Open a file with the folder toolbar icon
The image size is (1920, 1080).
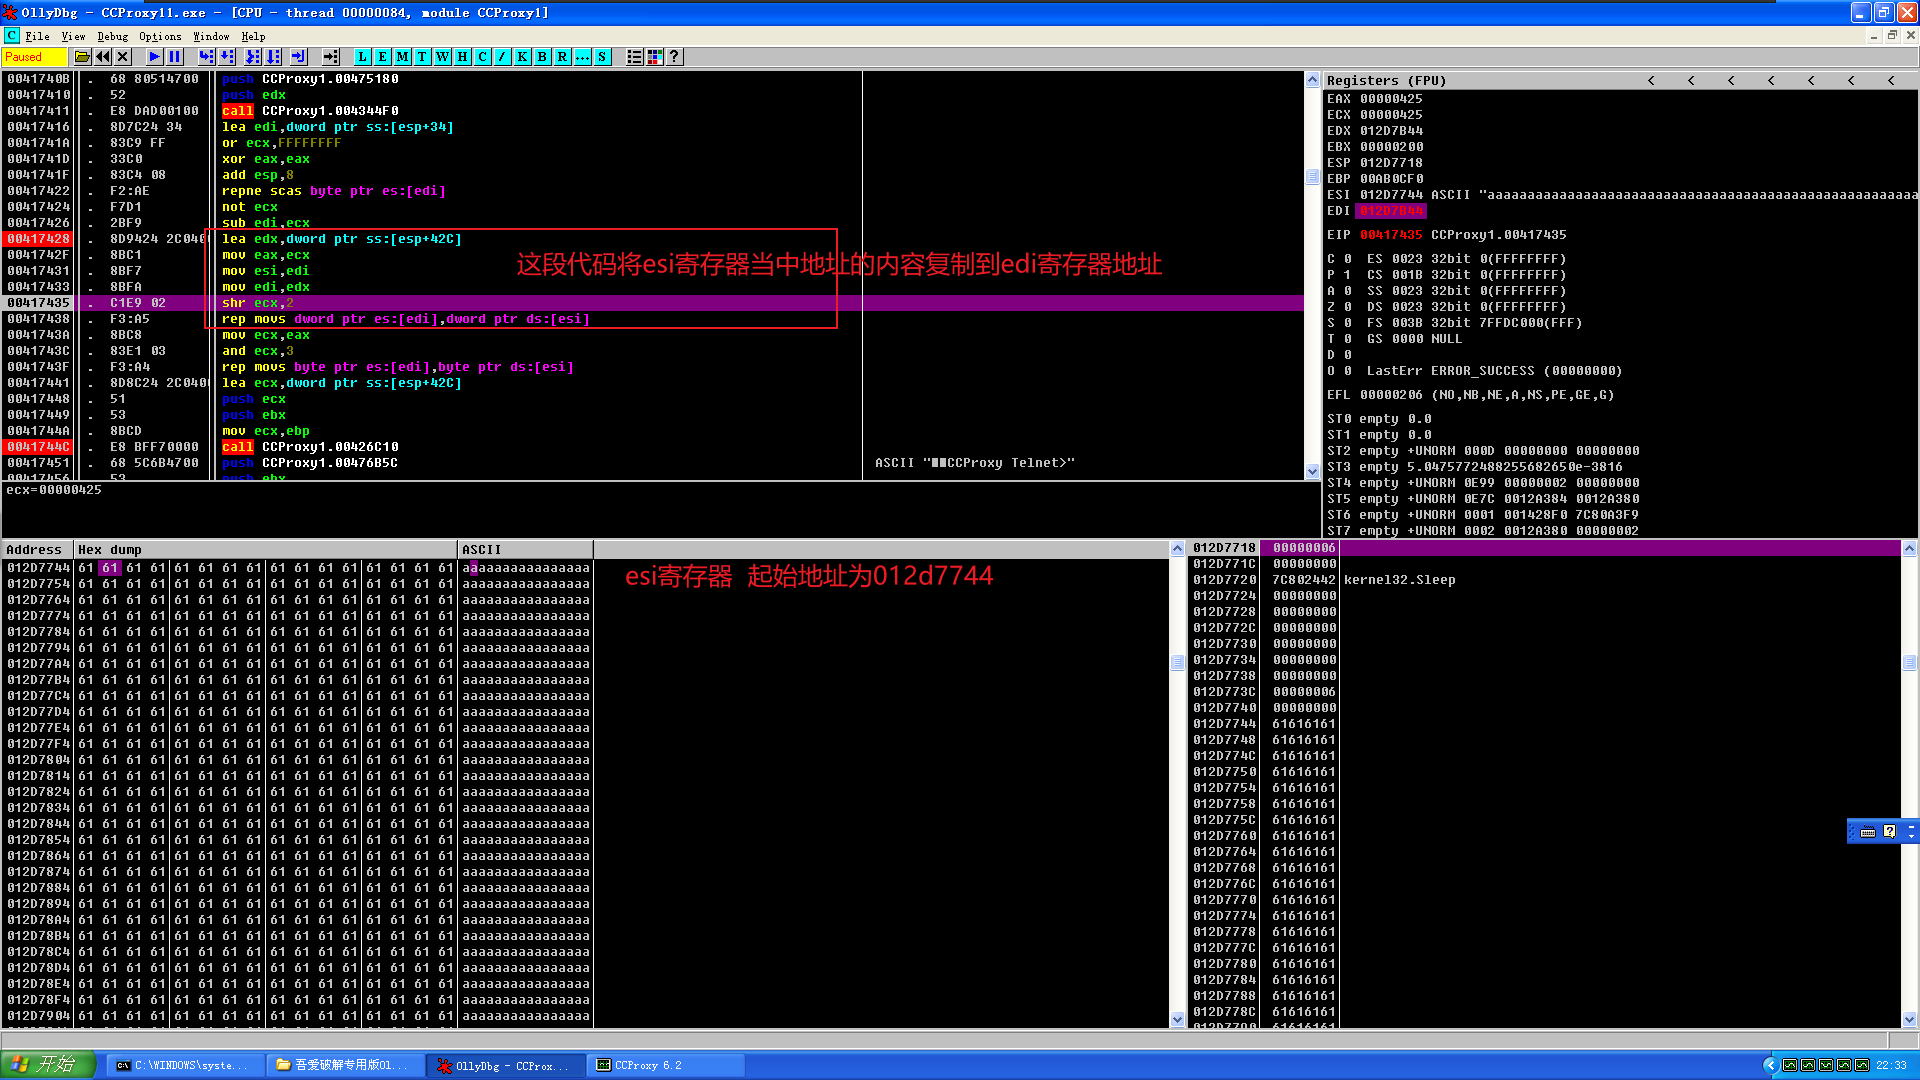click(82, 57)
